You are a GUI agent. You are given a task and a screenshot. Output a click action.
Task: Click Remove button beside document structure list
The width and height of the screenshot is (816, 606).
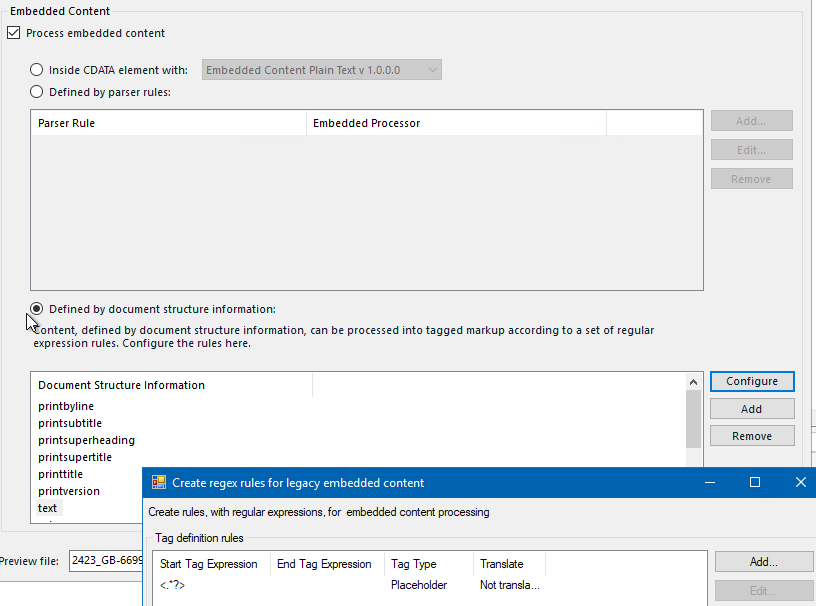(x=751, y=436)
